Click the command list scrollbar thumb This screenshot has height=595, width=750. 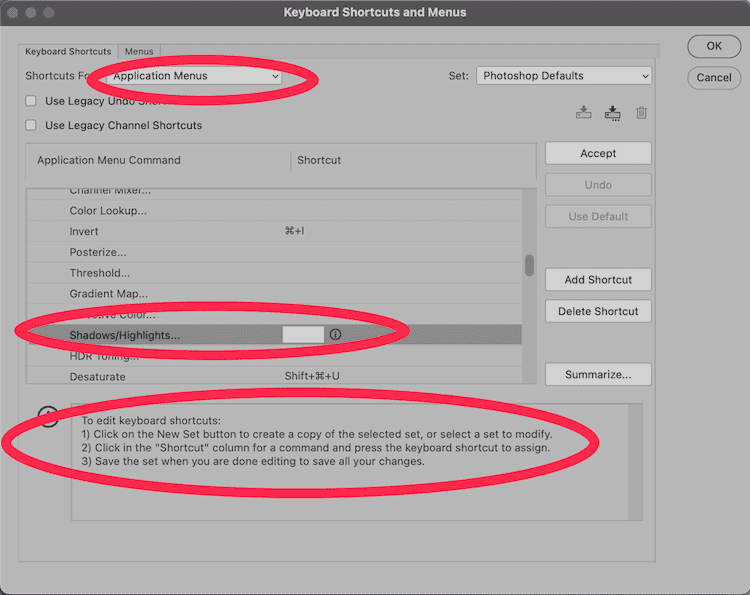(x=529, y=265)
